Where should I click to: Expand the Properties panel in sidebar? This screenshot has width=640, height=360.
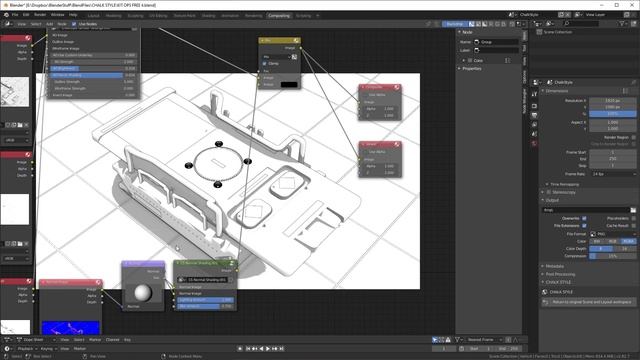pos(460,69)
